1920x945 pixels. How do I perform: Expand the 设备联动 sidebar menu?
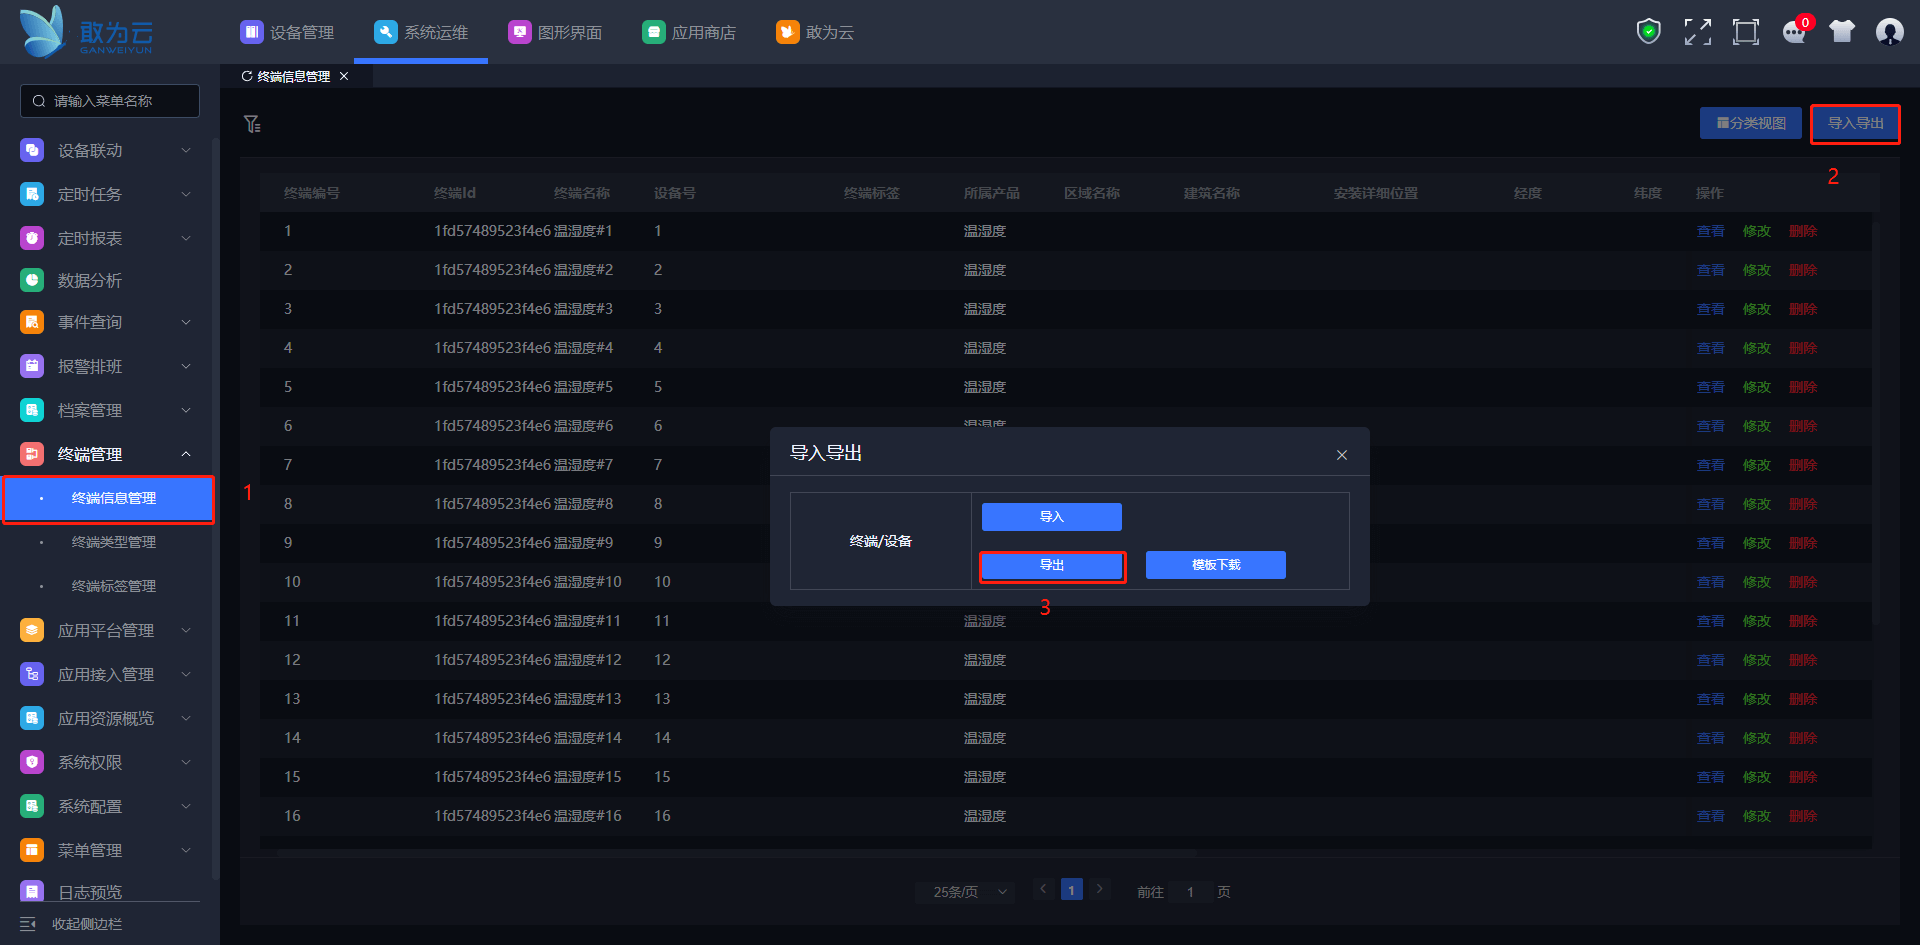[x=105, y=151]
